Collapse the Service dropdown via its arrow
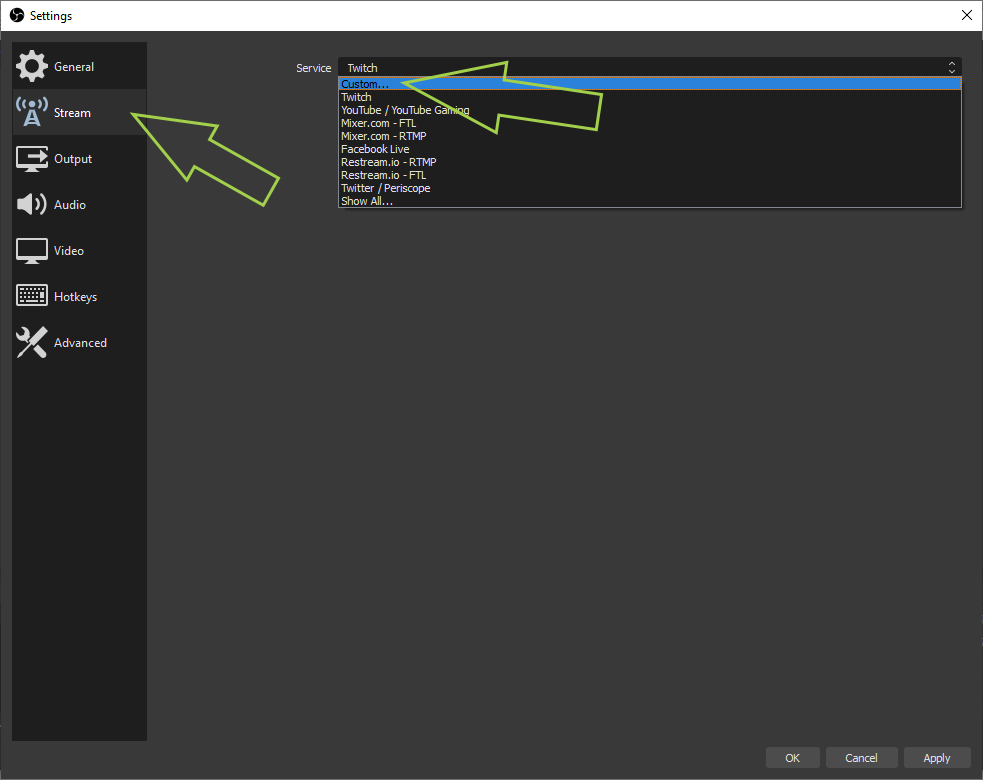The height and width of the screenshot is (780, 983). click(951, 68)
